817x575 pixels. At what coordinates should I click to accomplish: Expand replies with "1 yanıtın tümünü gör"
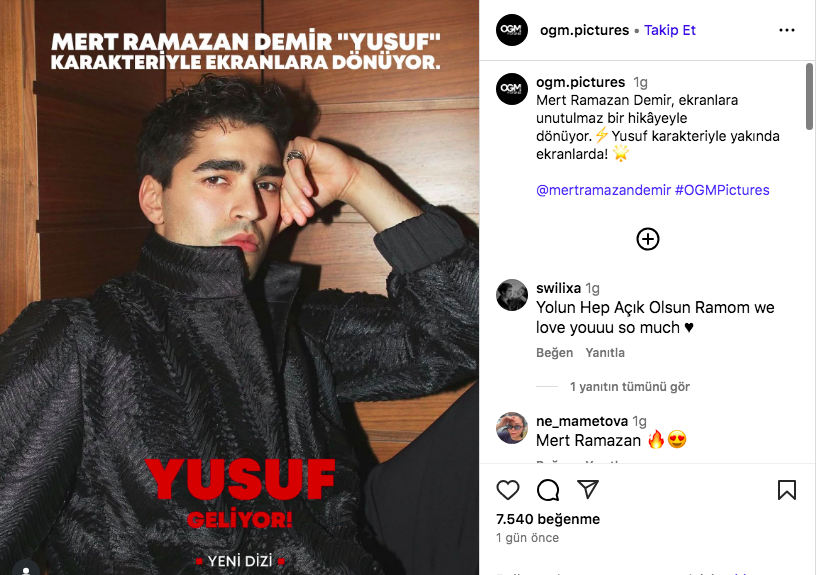click(x=629, y=386)
